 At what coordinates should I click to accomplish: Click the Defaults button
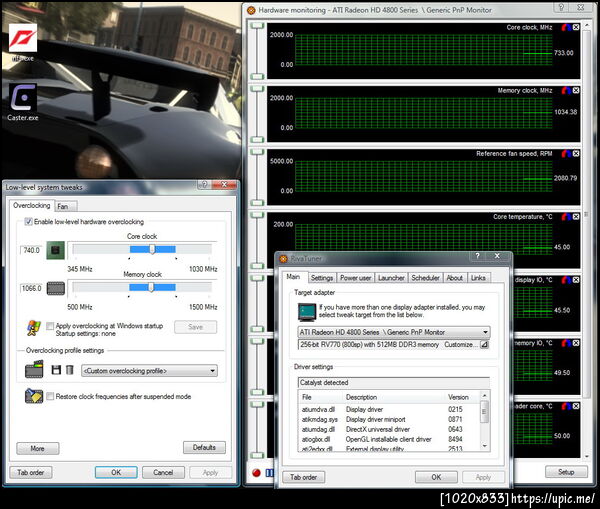pos(204,447)
